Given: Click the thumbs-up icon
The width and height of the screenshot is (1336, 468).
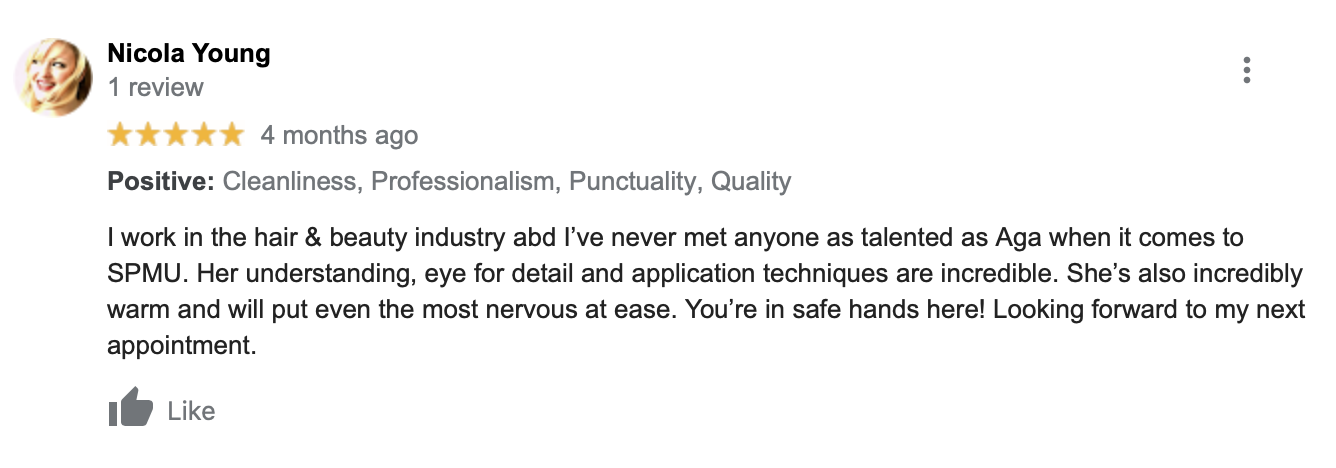Looking at the screenshot, I should tap(130, 410).
